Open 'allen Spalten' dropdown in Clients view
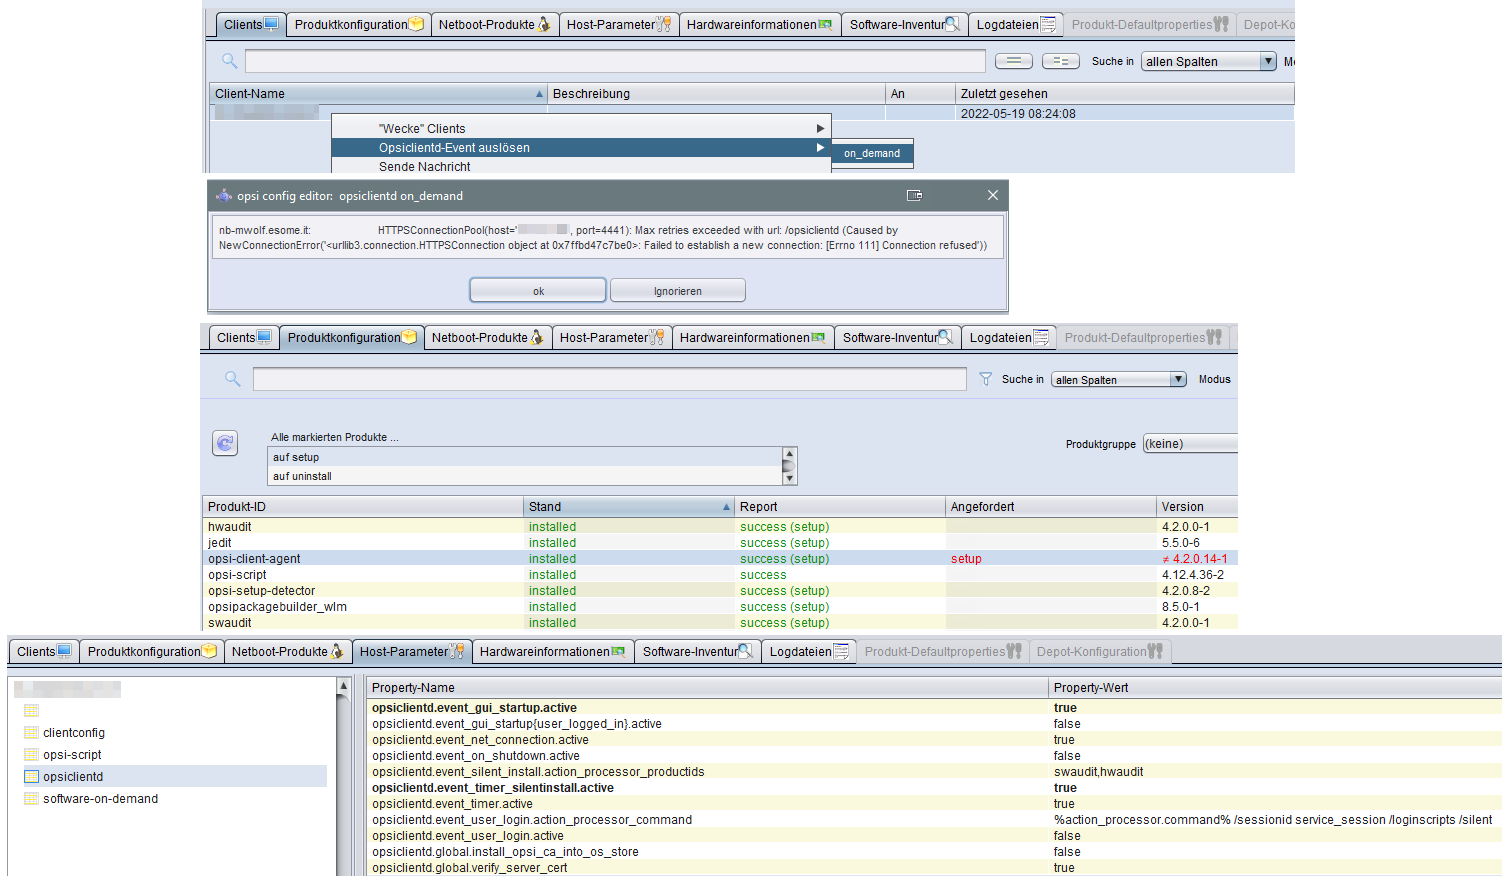 click(1268, 61)
